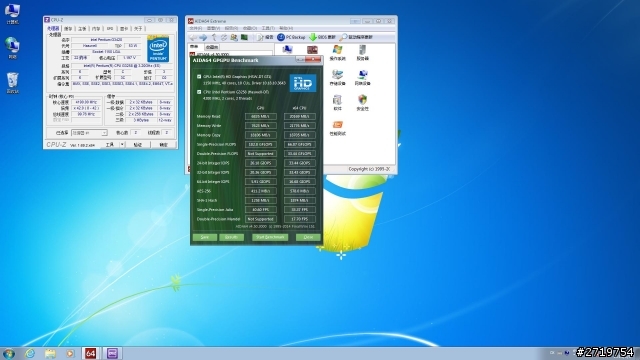
Task: Open the Server category icon in AIDA64
Action: coord(362,53)
